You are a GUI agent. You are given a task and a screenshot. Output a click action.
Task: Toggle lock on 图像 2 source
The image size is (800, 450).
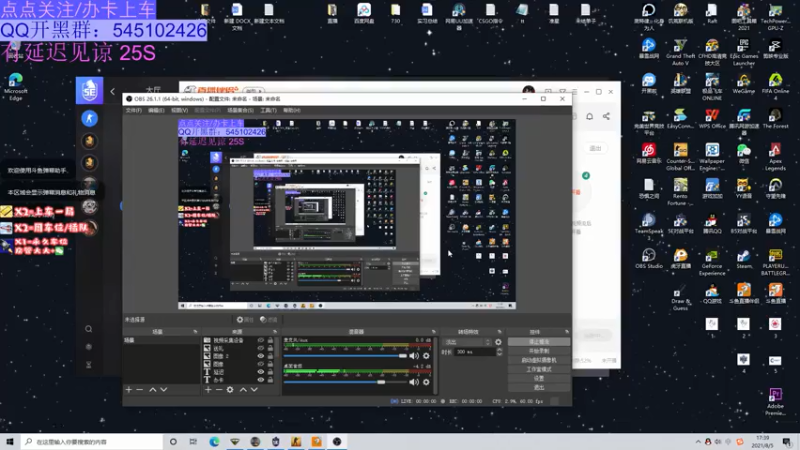270,356
